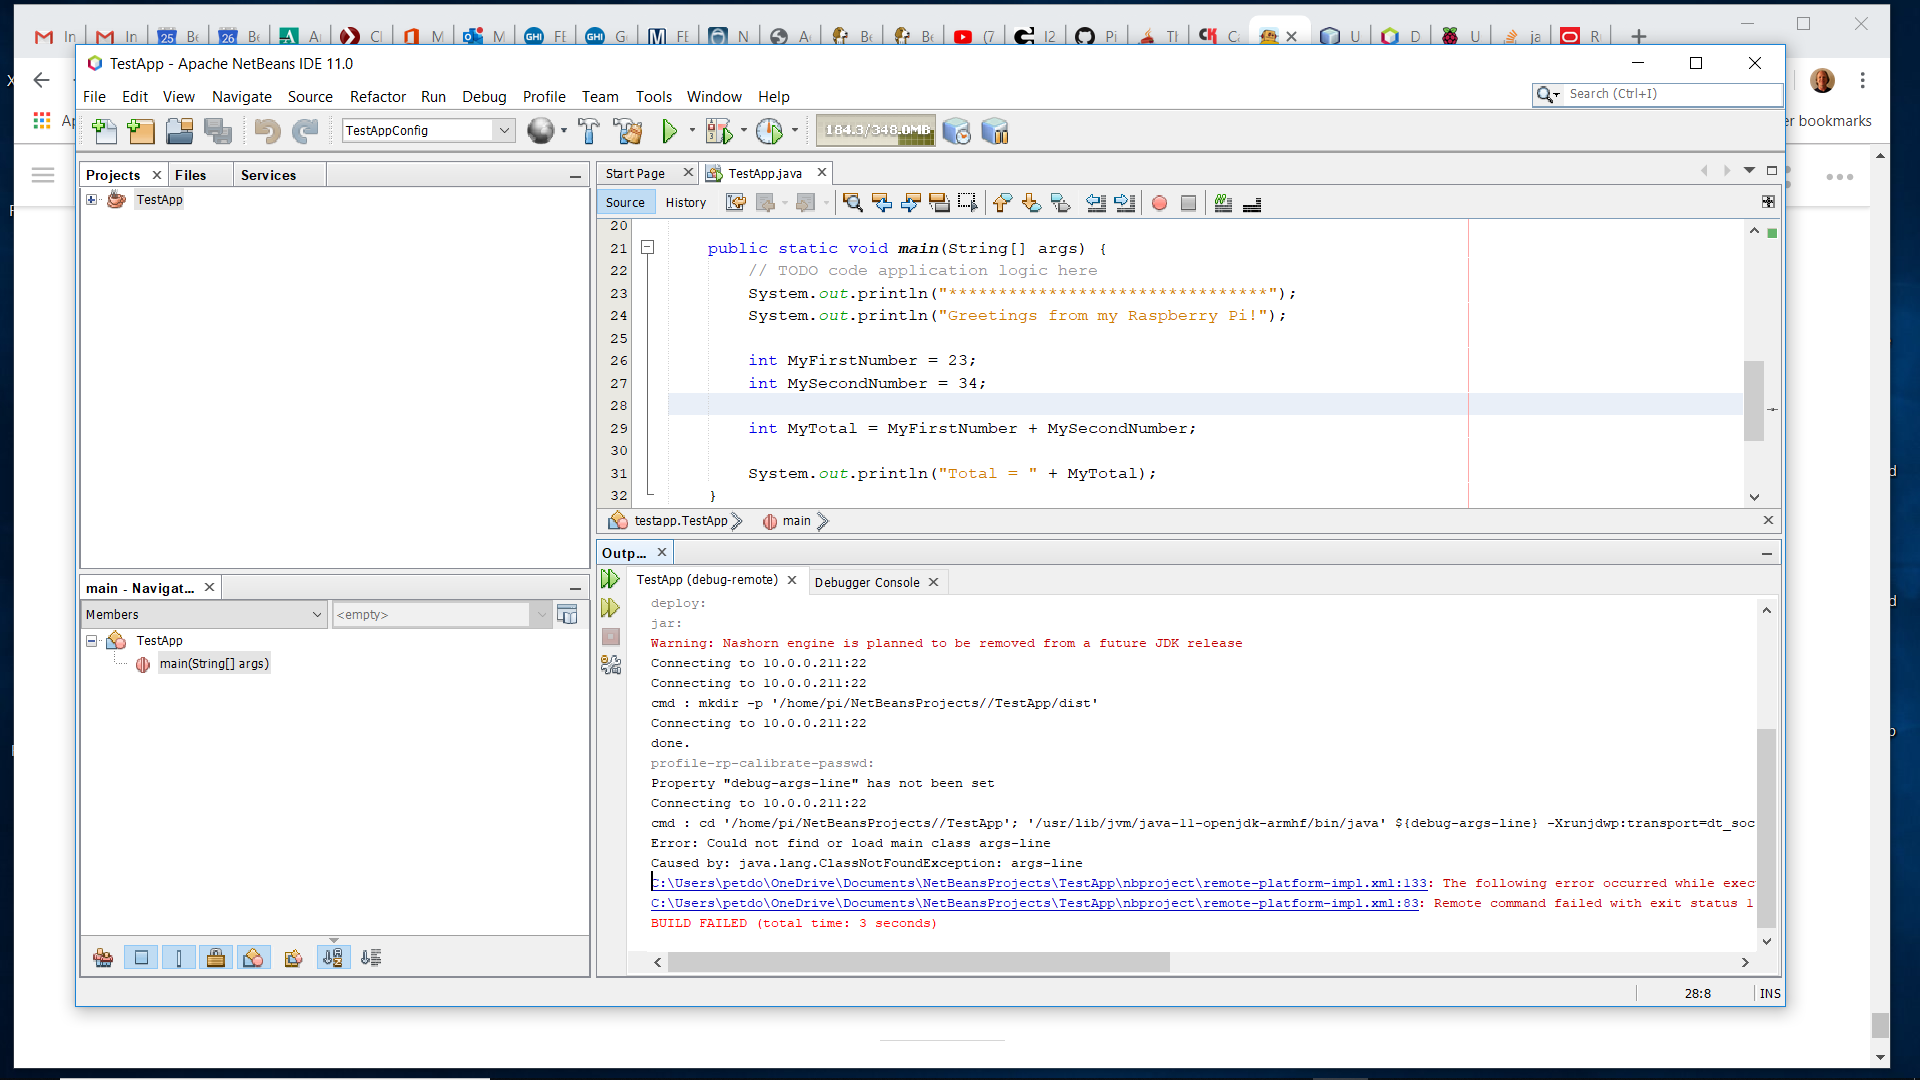The height and width of the screenshot is (1080, 1920).
Task: Clean and Build the main project
Action: pyautogui.click(x=628, y=131)
